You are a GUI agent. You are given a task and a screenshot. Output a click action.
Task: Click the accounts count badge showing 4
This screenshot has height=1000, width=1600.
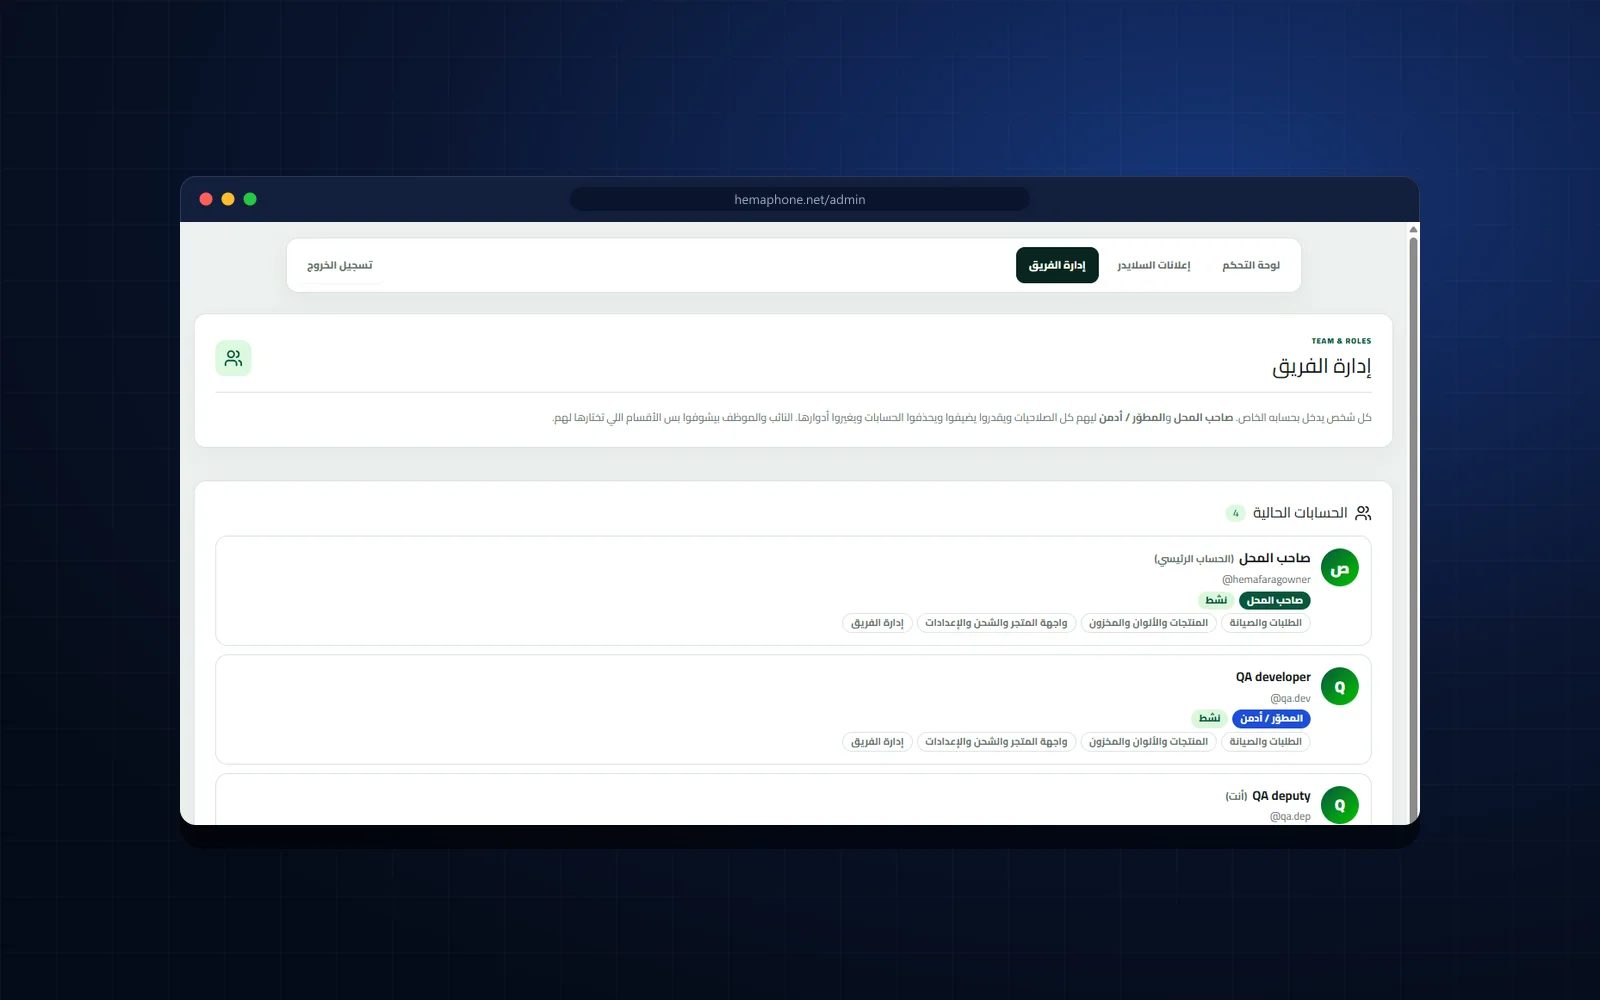[x=1236, y=513]
